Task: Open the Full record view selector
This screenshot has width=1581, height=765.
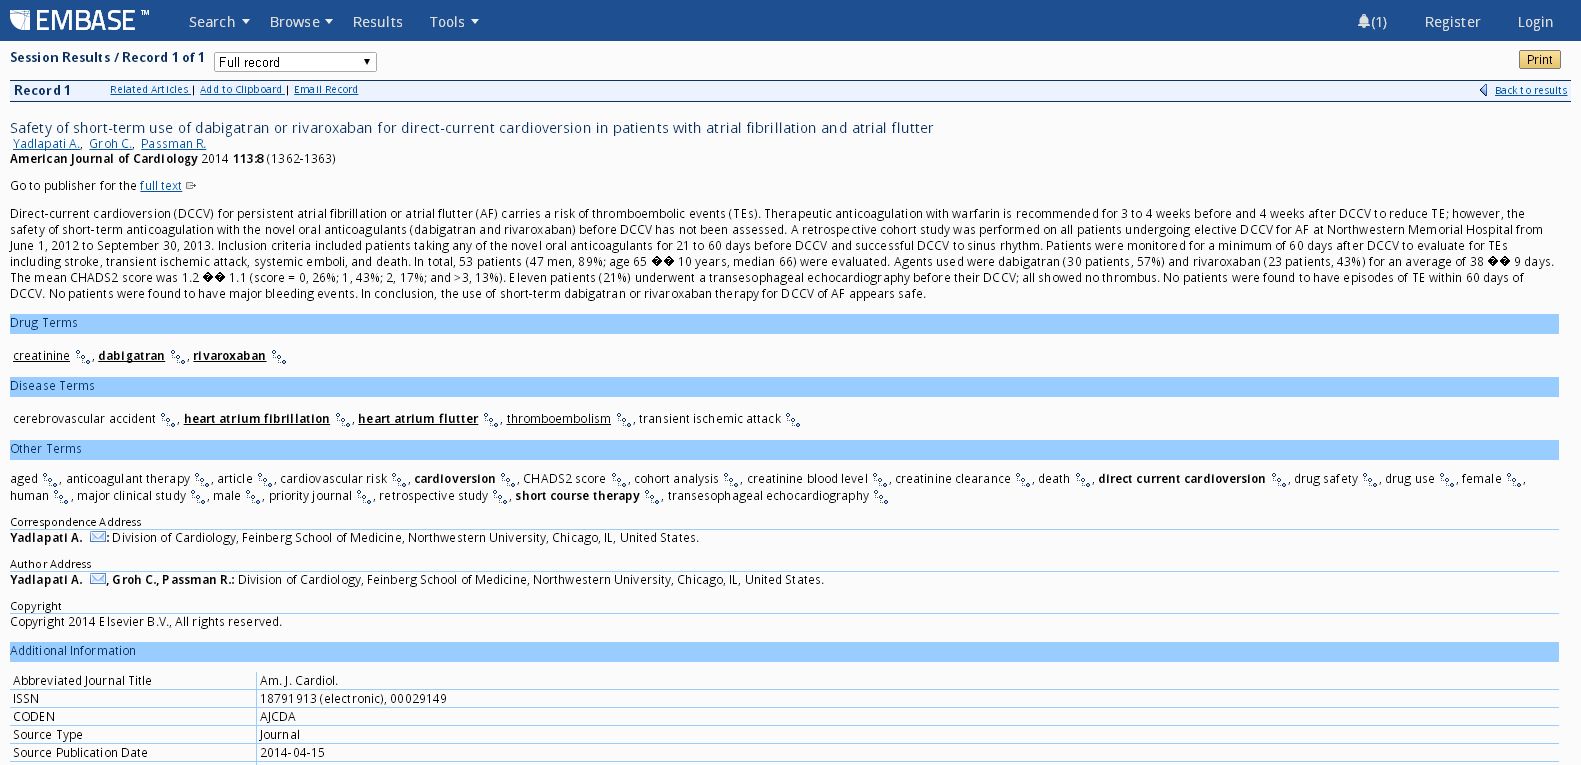Action: click(295, 62)
